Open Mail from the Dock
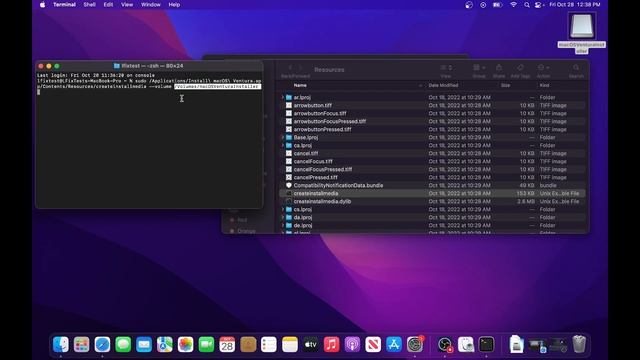Screen dimensions: 640x360 (x=144, y=344)
